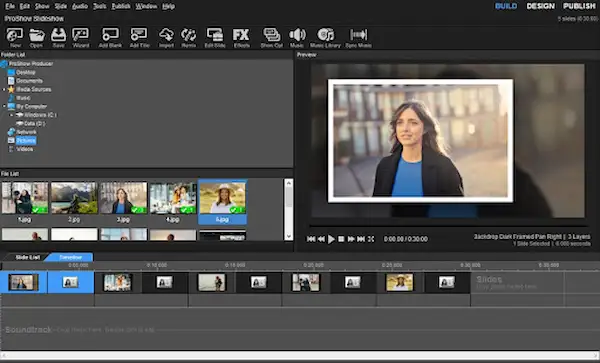The height and width of the screenshot is (363, 600).
Task: Click the Remix toolbar icon
Action: (x=189, y=38)
